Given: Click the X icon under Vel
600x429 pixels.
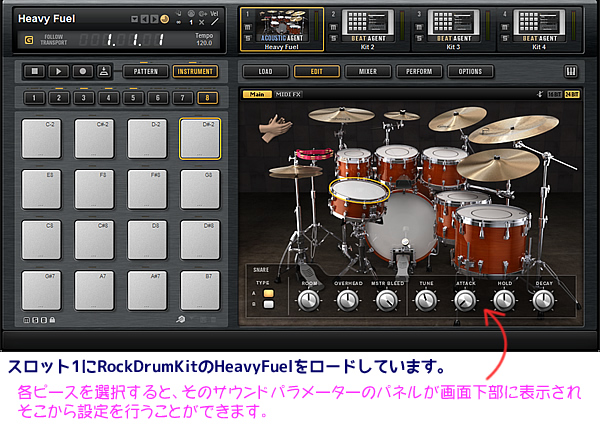Looking at the screenshot, I should 202,23.
